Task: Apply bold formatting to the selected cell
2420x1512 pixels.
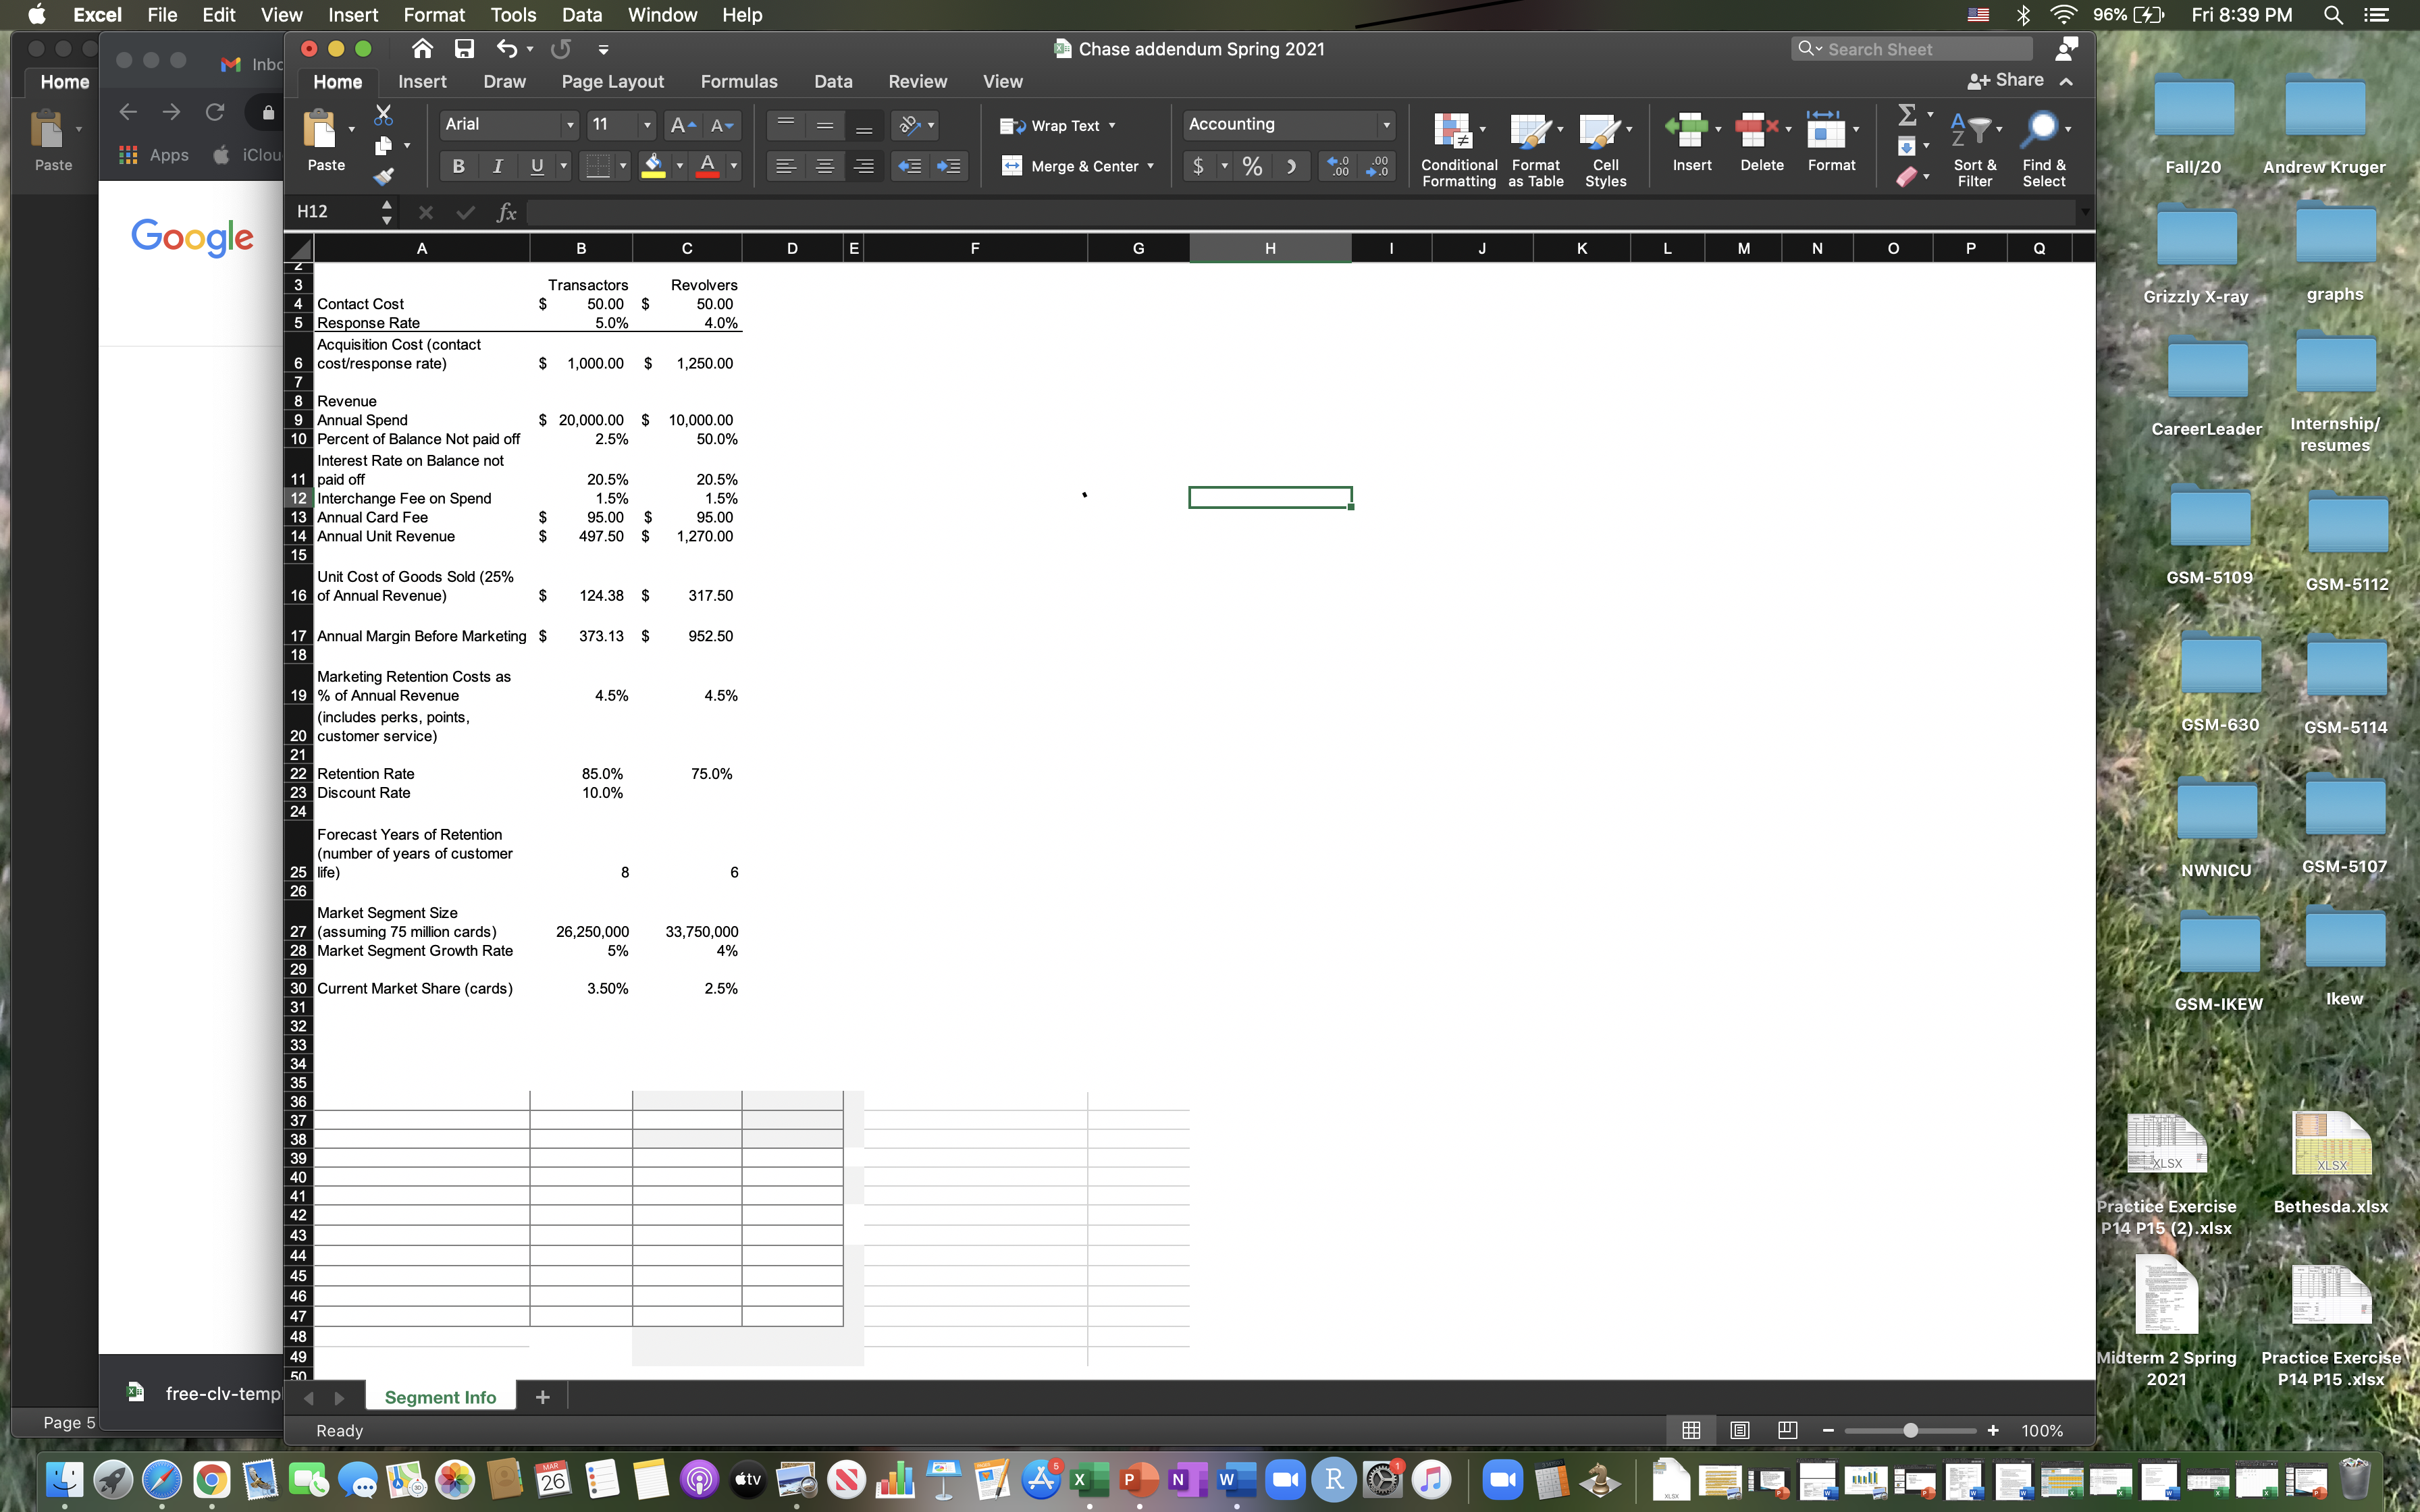Action: [x=459, y=166]
